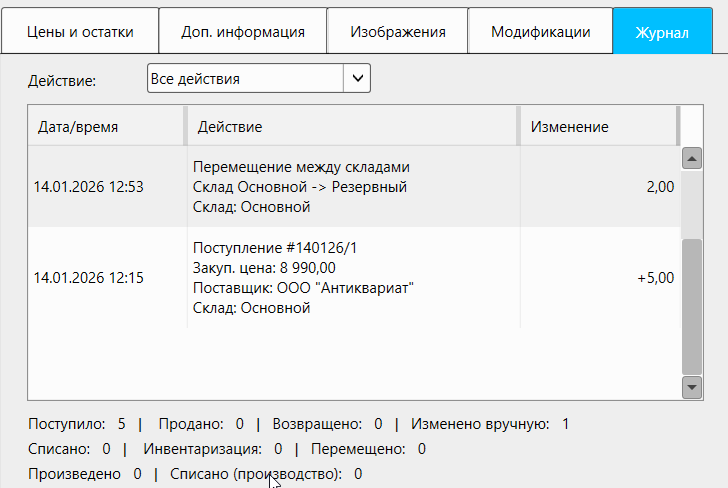The image size is (728, 488).
Task: Expand the Действие filter dropdown arrow
Action: click(x=357, y=79)
